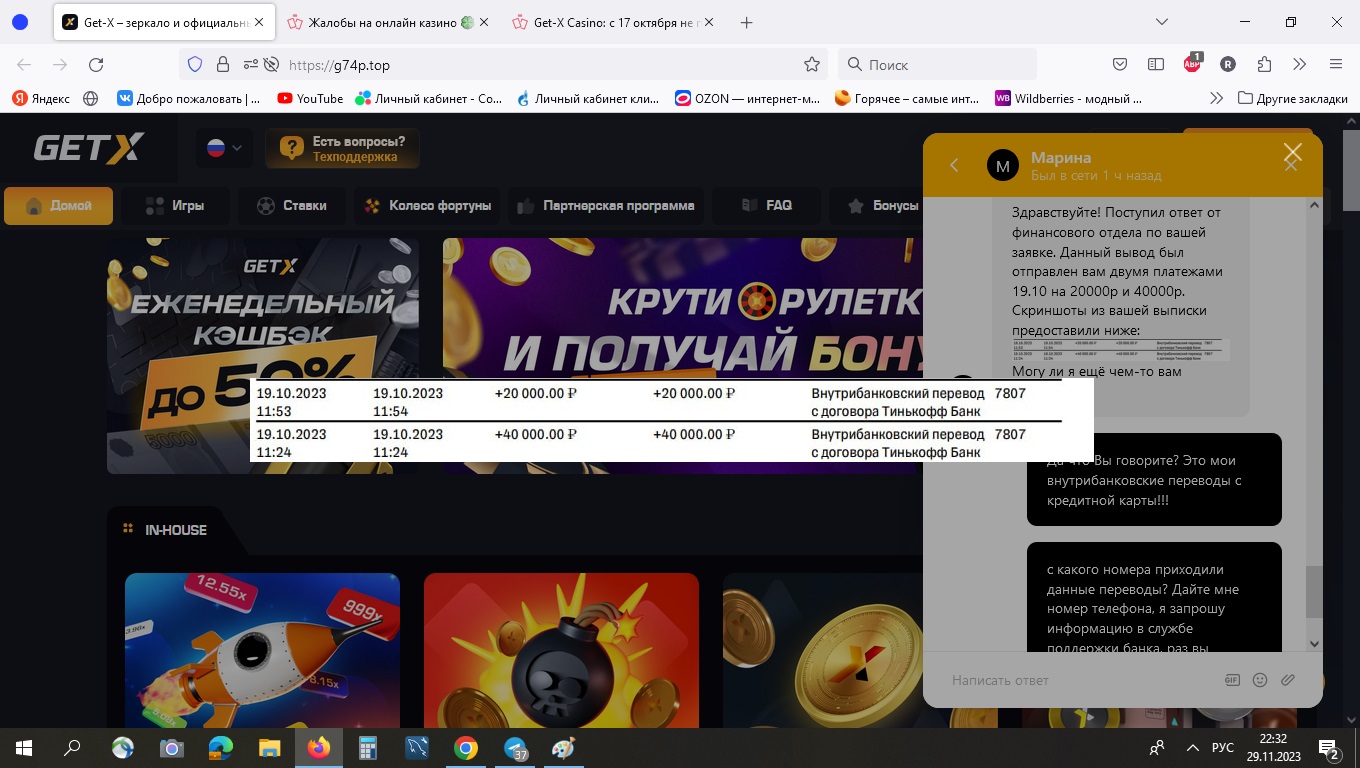
Task: Select the IN-HOUSE games tab
Action: (165, 530)
